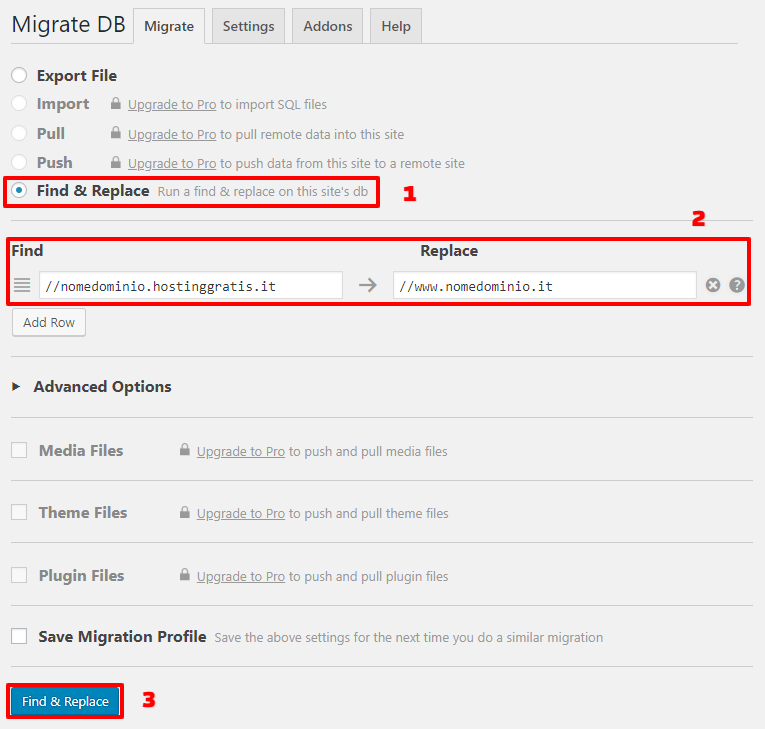This screenshot has height=729, width=765.
Task: Click description 'Save the above settings for the next time'
Action: (x=409, y=637)
